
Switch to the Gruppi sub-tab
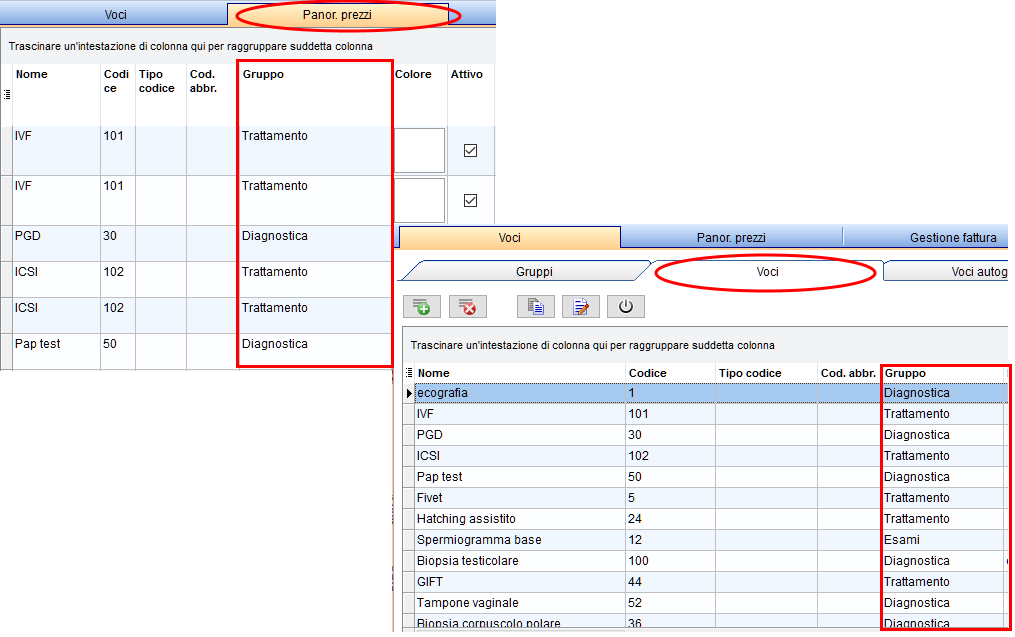pyautogui.click(x=534, y=272)
